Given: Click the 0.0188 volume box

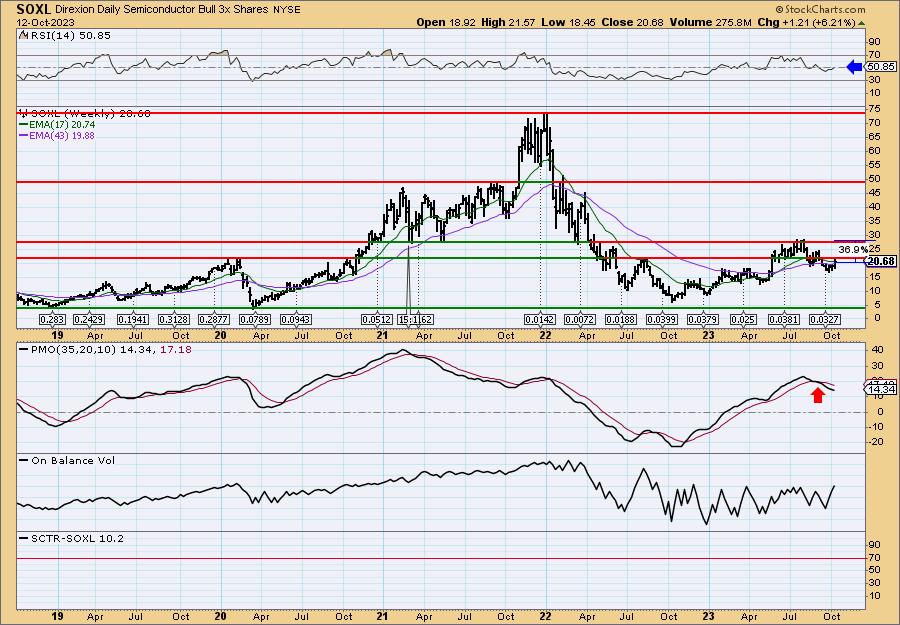Looking at the screenshot, I should tap(621, 320).
